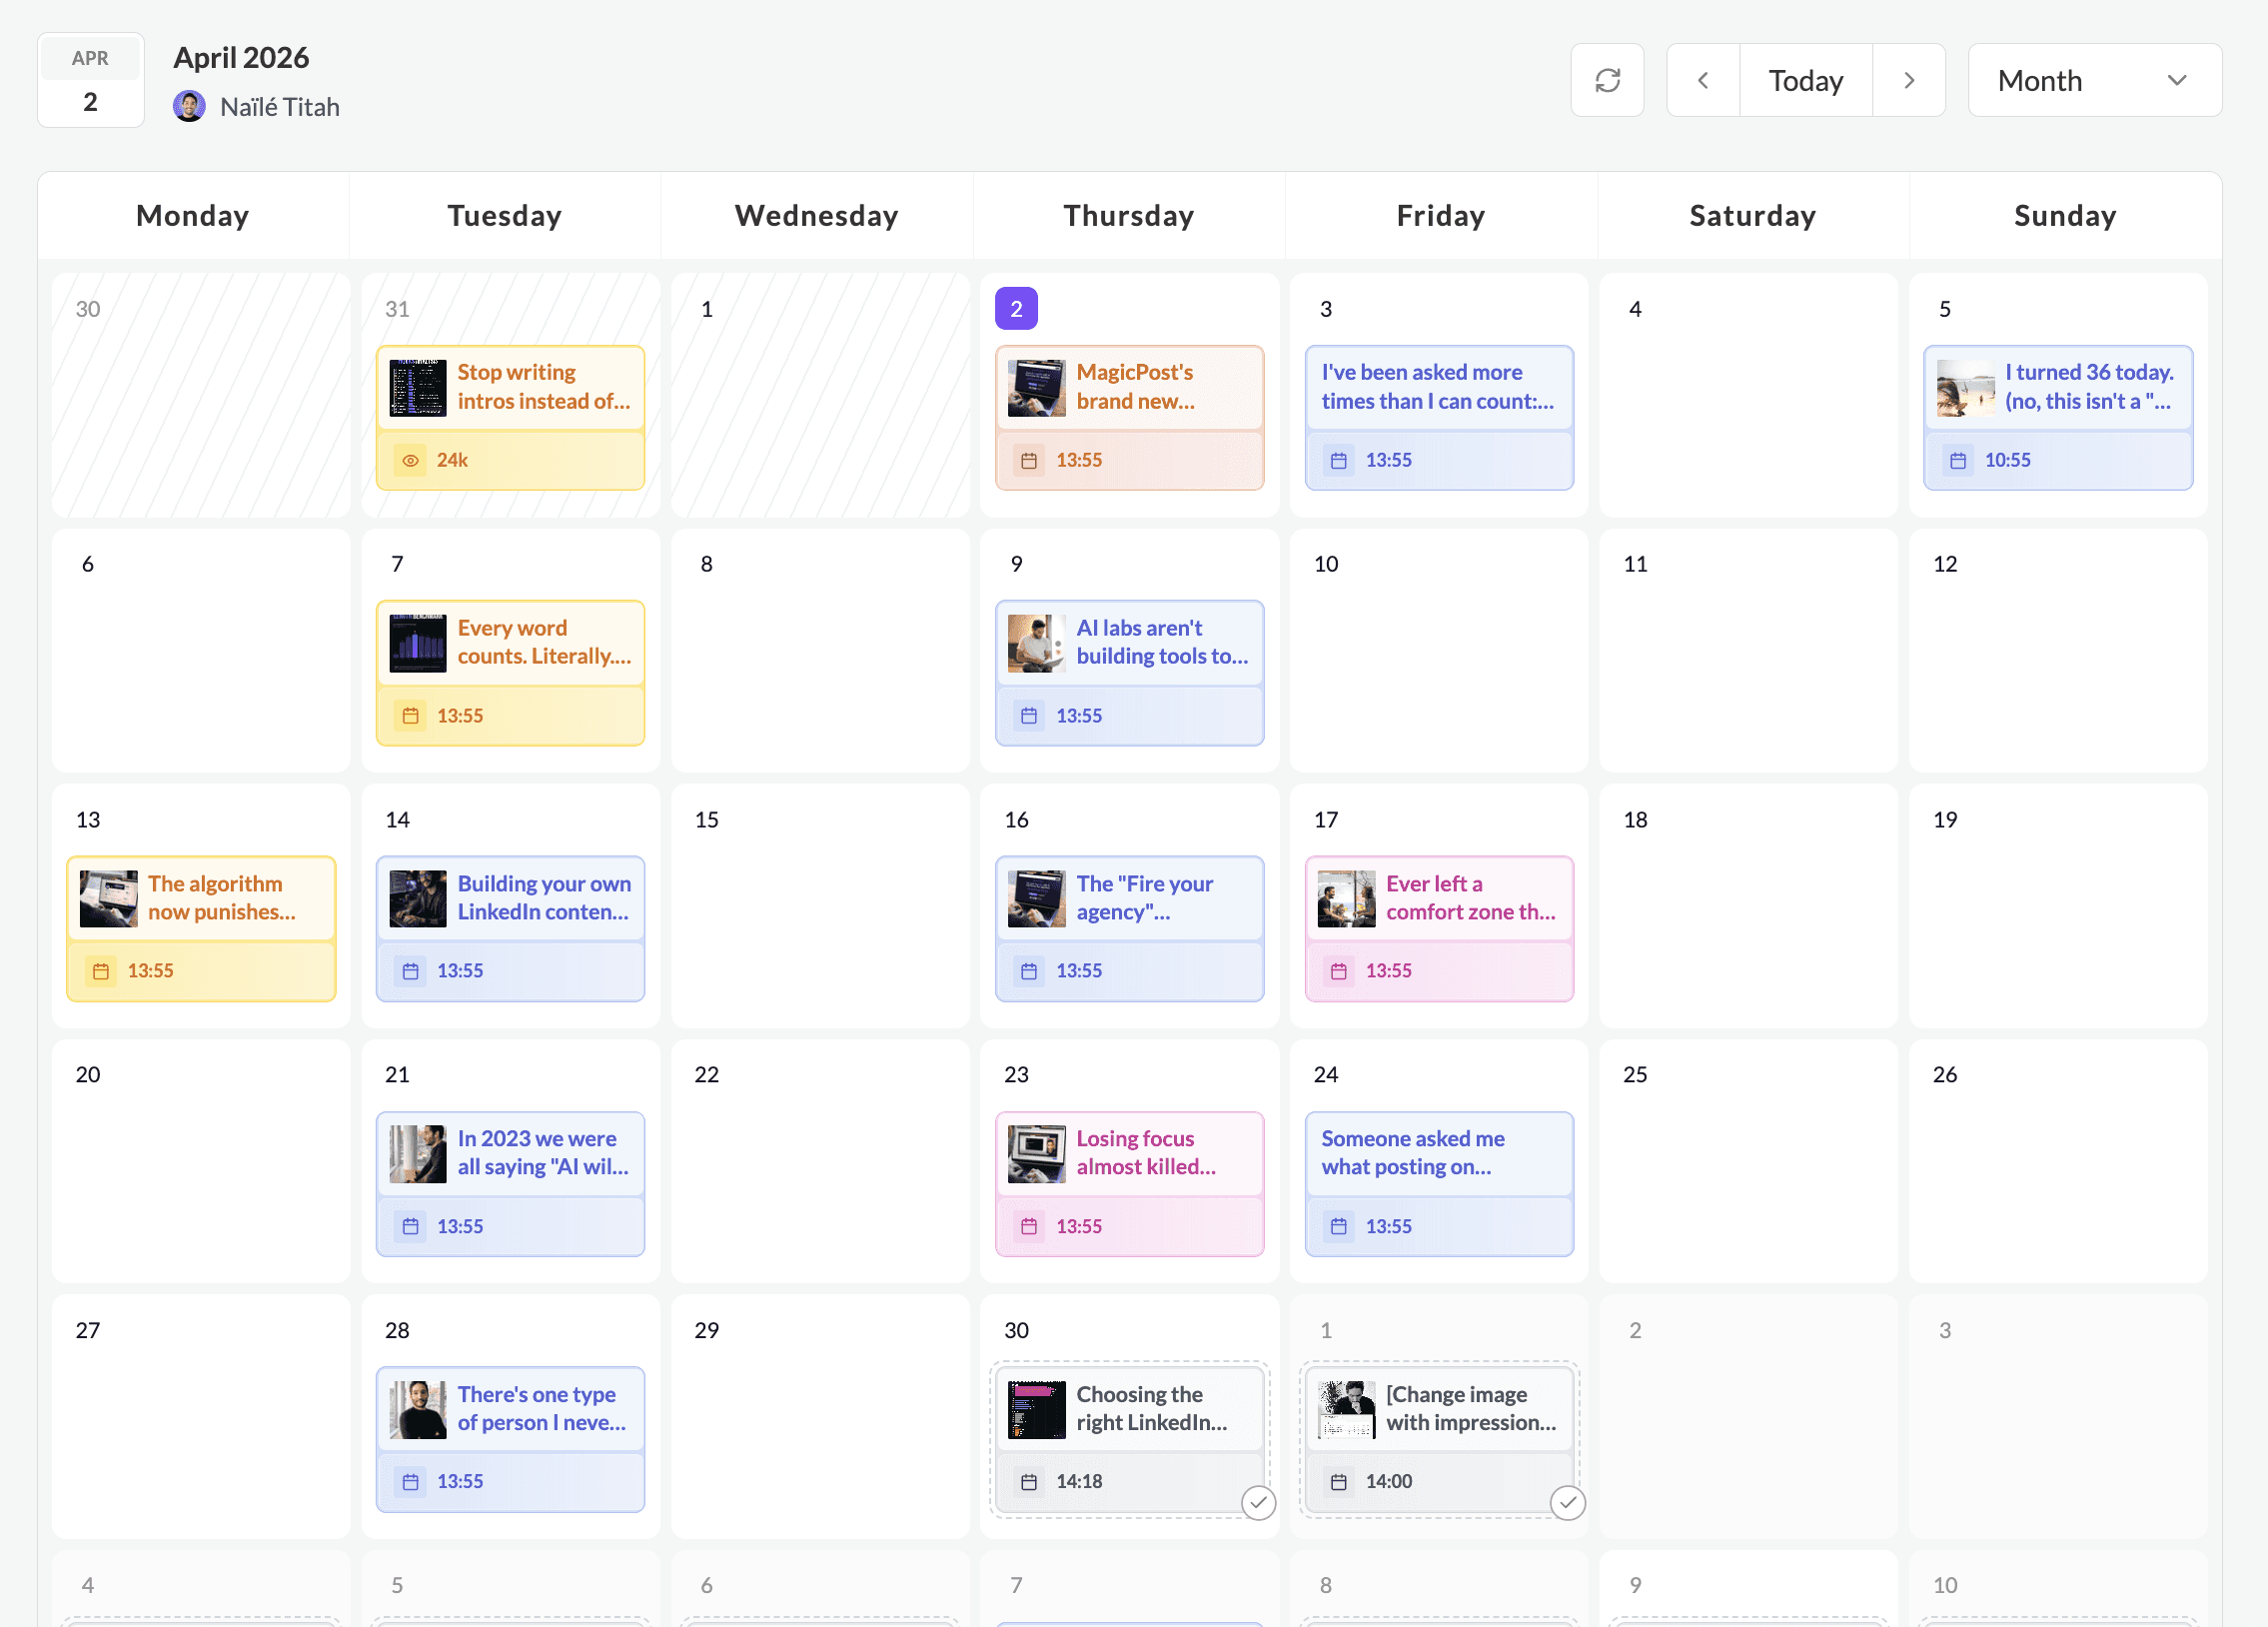Click views eye icon on 24k post
The width and height of the screenshot is (2268, 1627).
(410, 460)
